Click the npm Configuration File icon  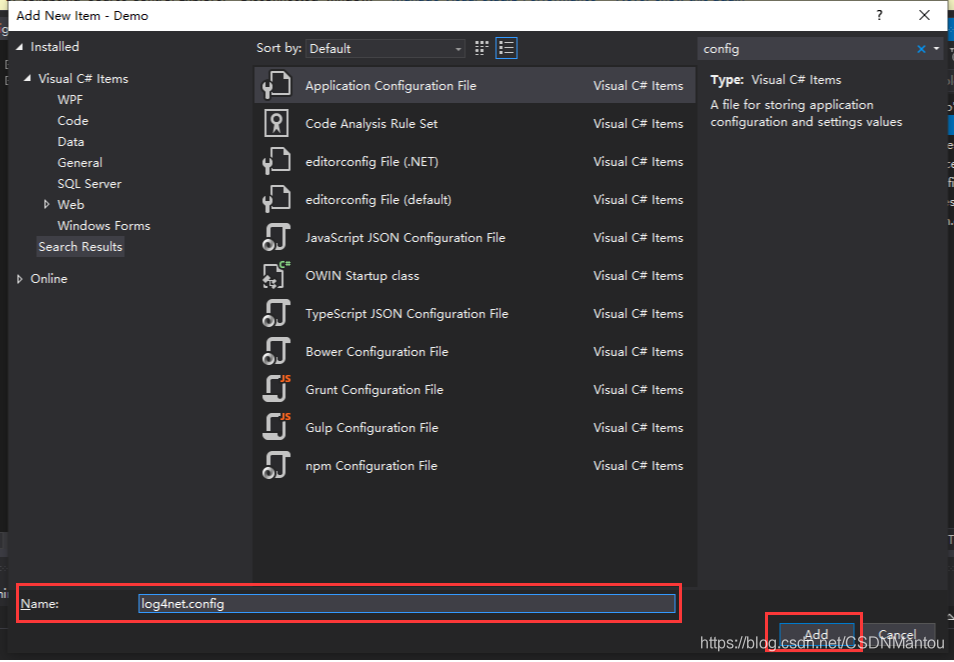pyautogui.click(x=276, y=465)
